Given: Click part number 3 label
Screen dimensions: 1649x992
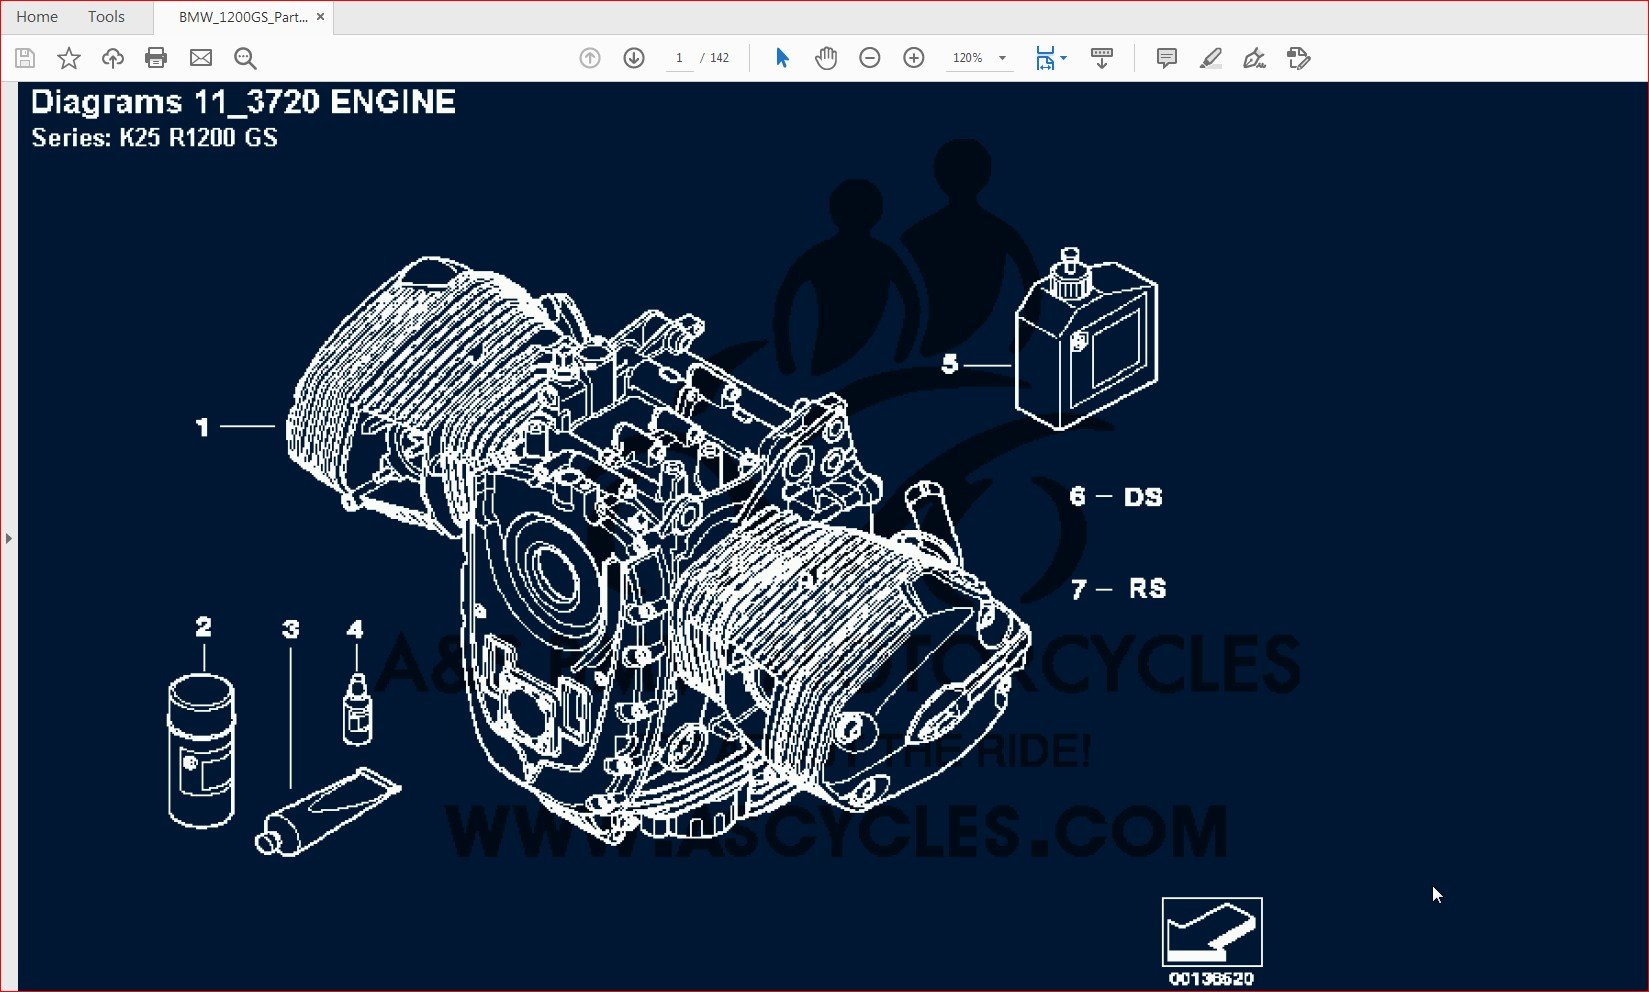Looking at the screenshot, I should pyautogui.click(x=290, y=629).
